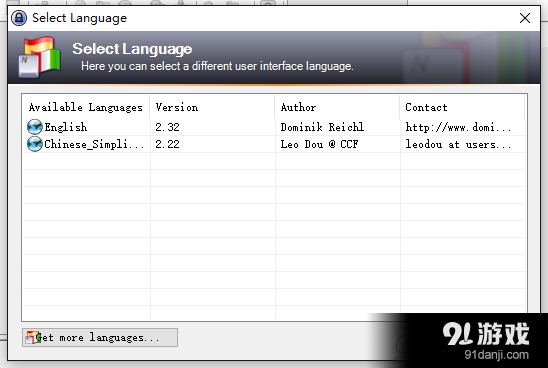Click the globe icon beside Chinese_Simpli...
The image size is (548, 368).
point(35,144)
